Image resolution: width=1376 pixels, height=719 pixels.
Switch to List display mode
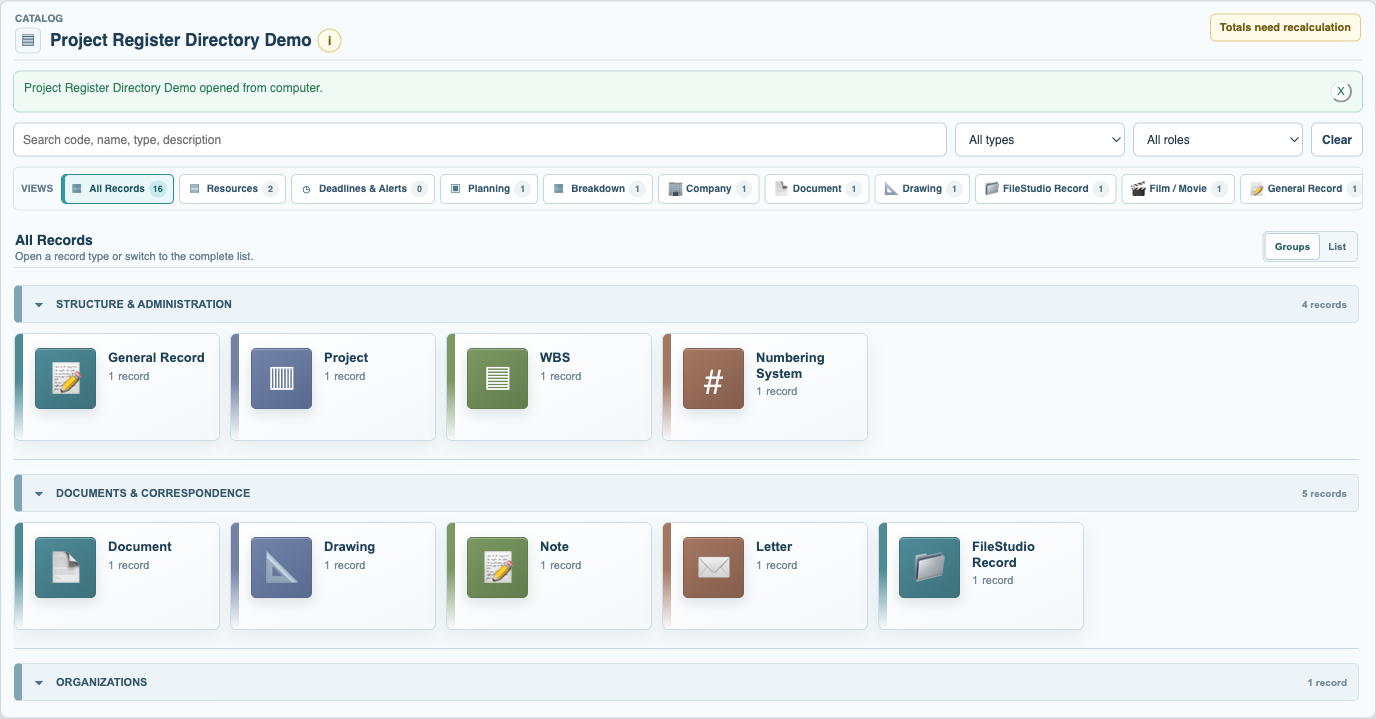click(1337, 247)
